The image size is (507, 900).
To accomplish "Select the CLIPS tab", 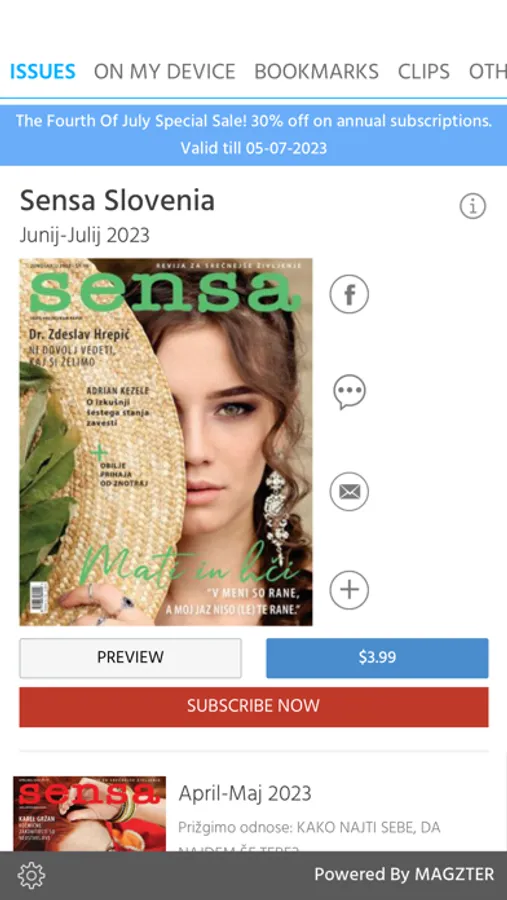I will point(424,72).
